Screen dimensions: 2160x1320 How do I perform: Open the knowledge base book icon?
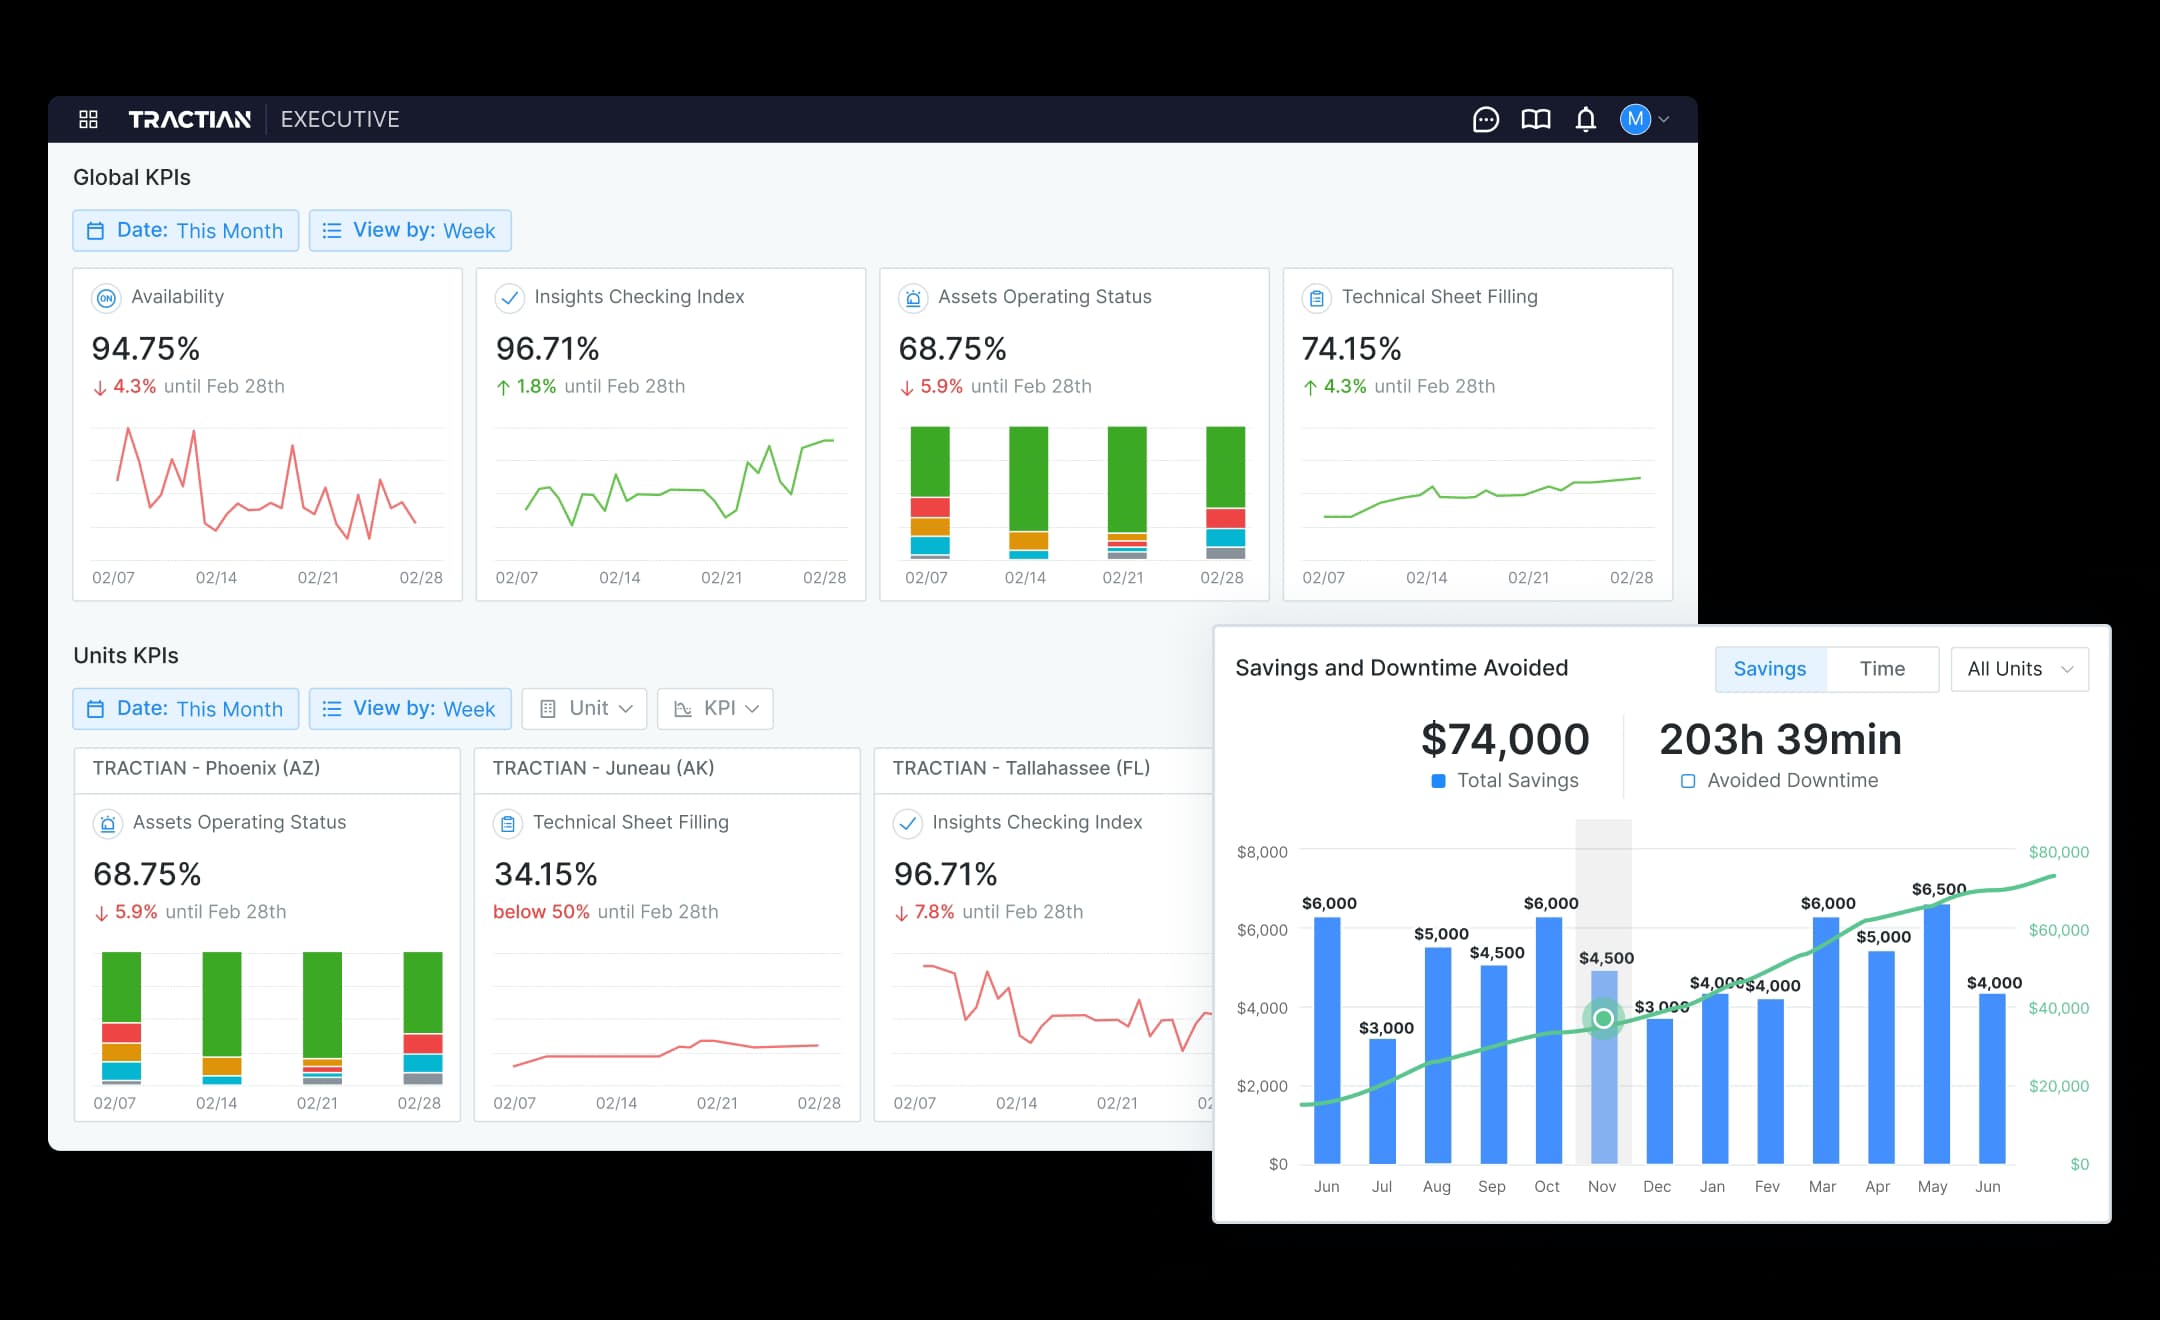pyautogui.click(x=1537, y=119)
